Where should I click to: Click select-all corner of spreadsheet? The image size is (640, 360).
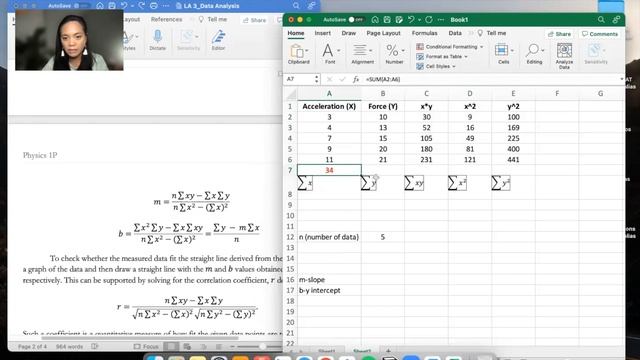click(x=290, y=94)
